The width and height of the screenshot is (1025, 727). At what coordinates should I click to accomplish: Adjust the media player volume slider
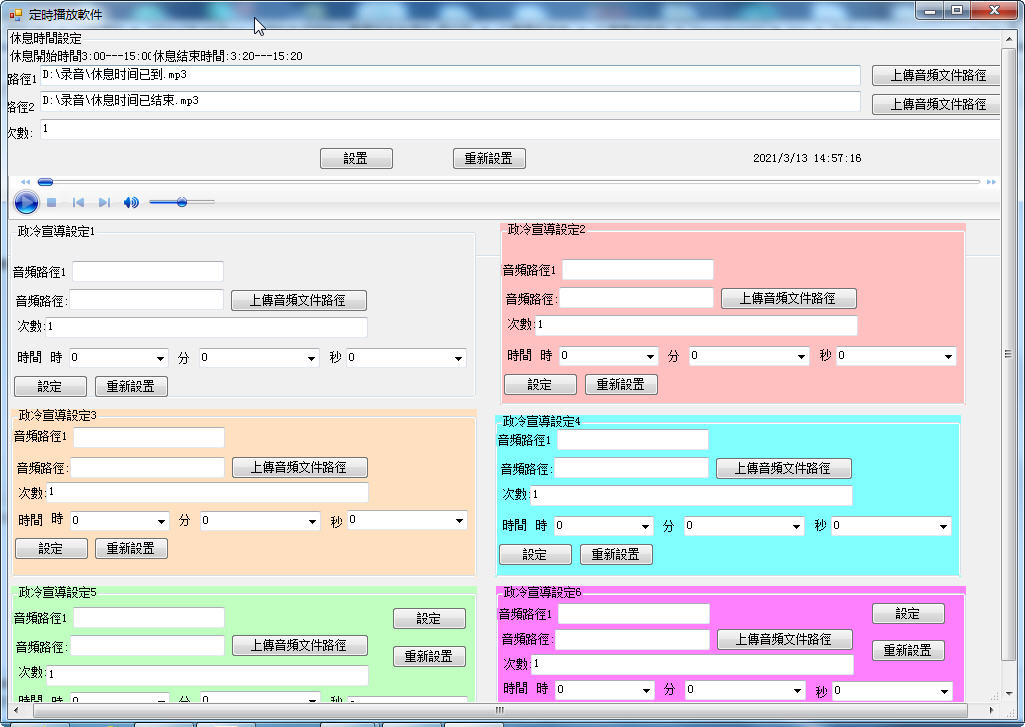[x=182, y=202]
